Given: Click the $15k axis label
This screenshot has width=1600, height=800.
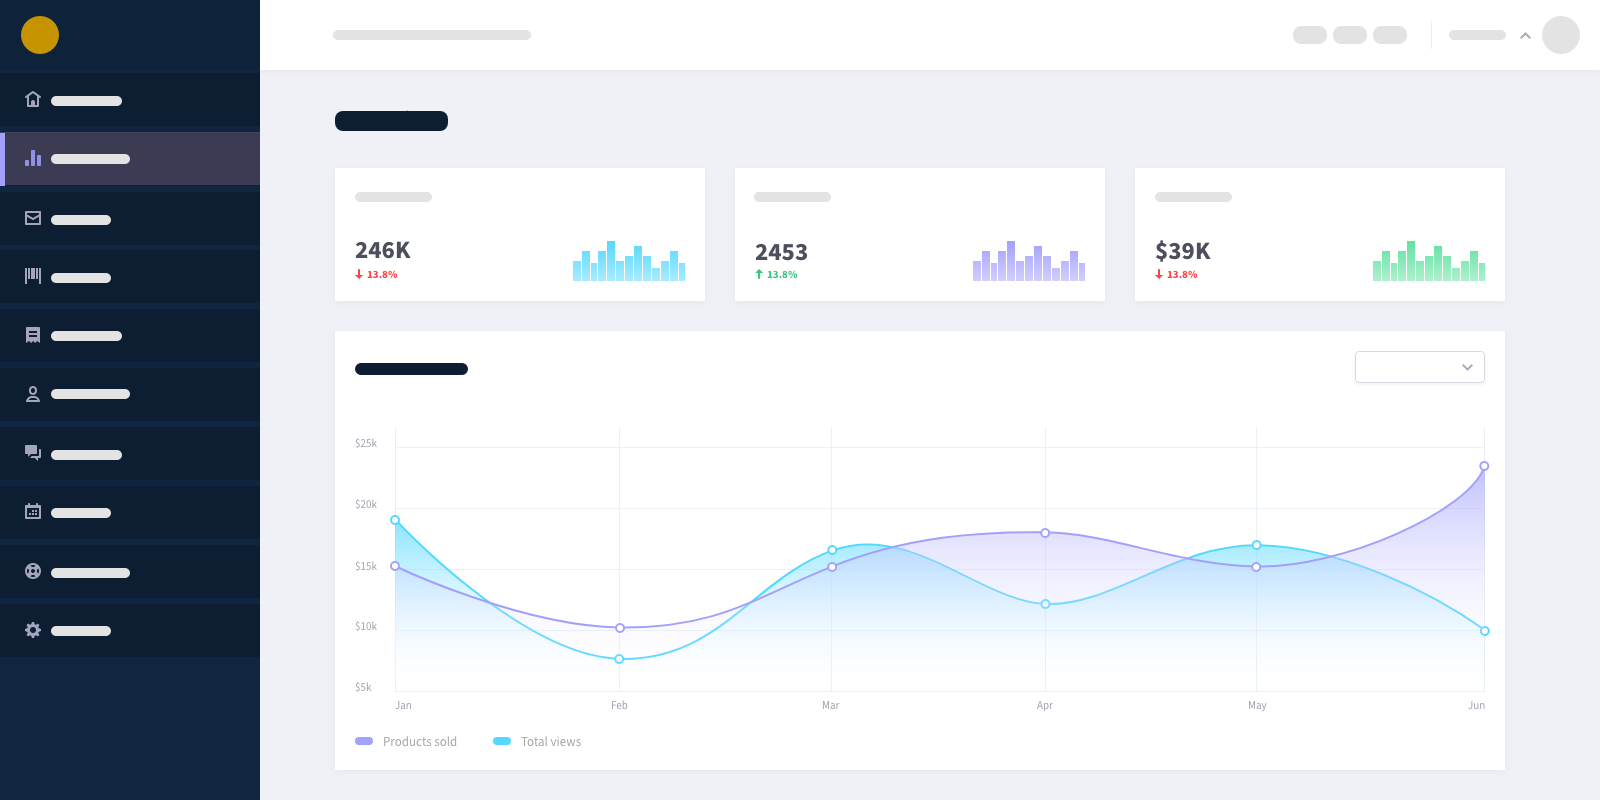Looking at the screenshot, I should coord(366,566).
